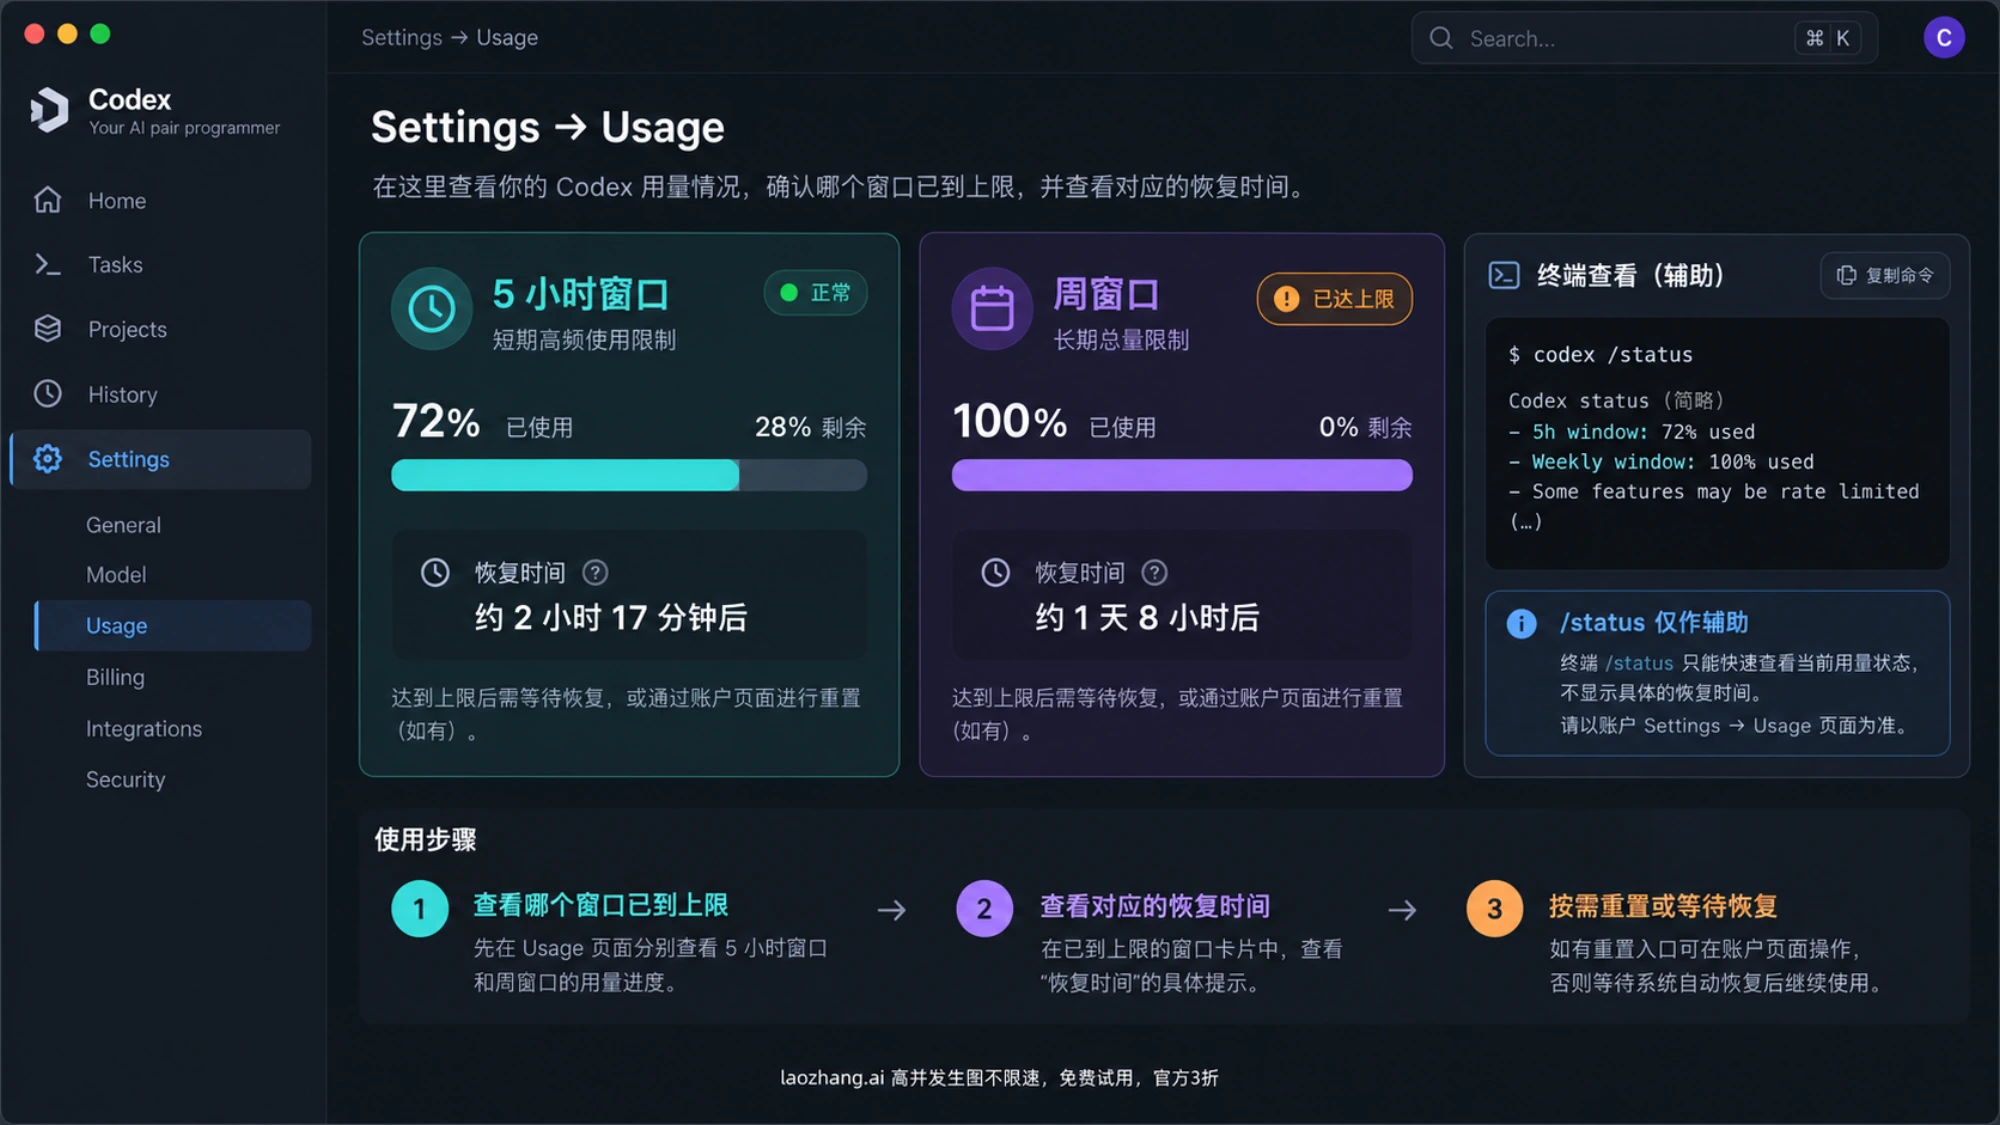Open the Security settings section
The height and width of the screenshot is (1125, 2000).
click(125, 780)
